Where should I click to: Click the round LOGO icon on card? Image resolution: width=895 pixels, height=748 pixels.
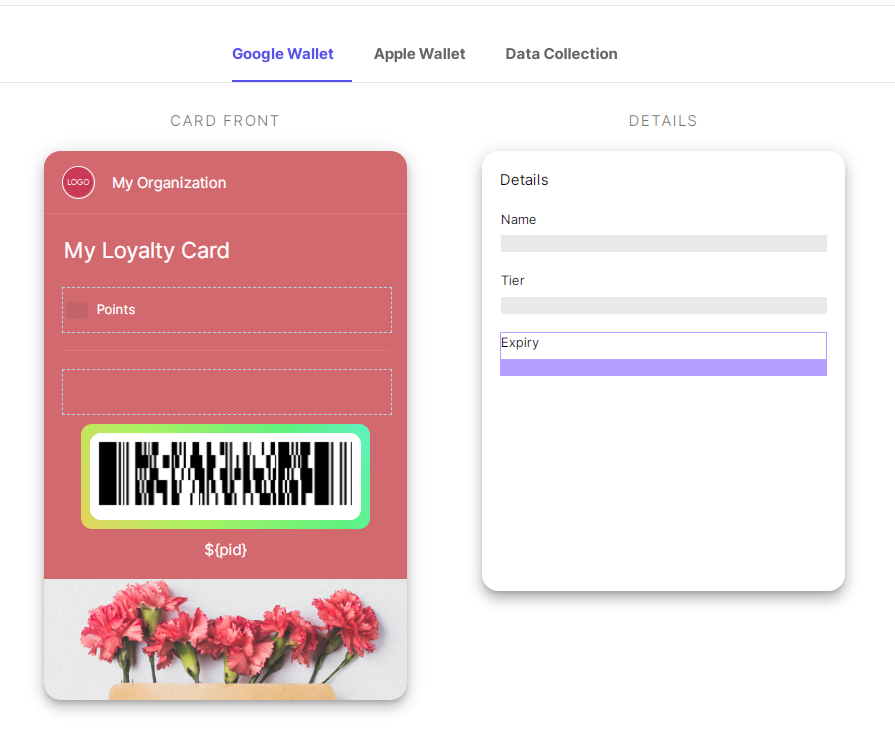pyautogui.click(x=78, y=183)
